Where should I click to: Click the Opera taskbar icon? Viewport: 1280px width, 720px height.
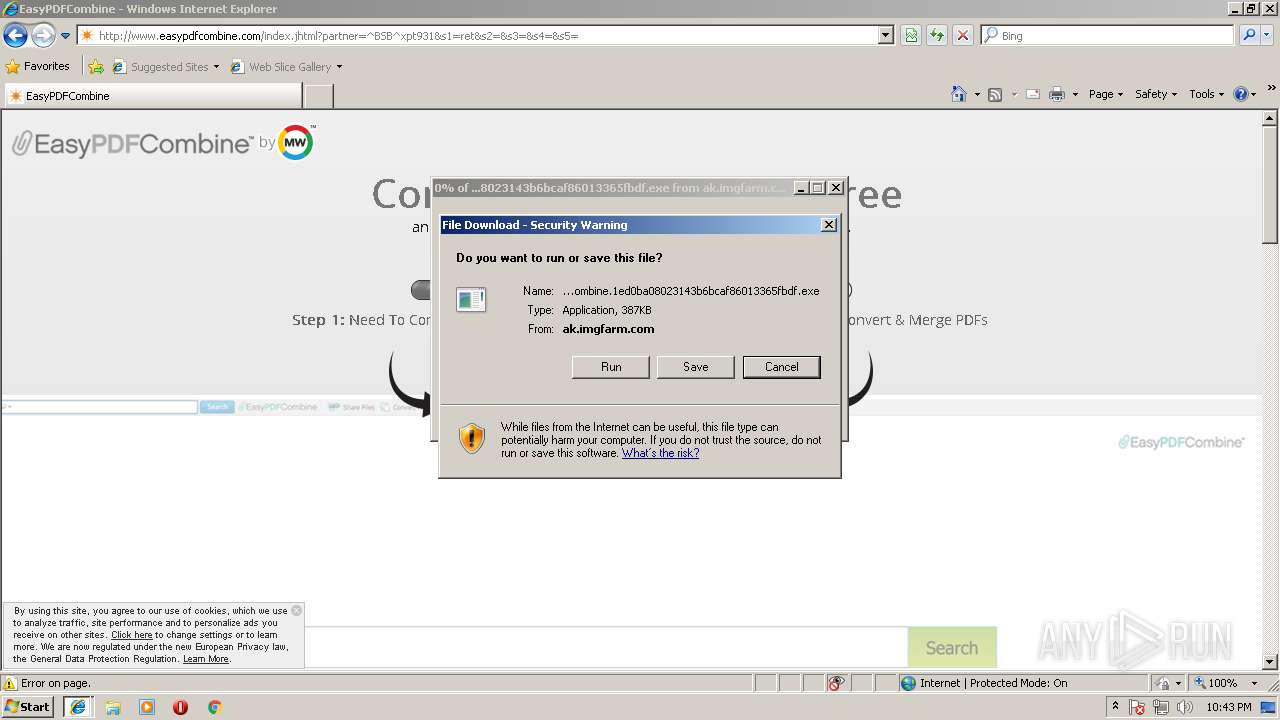(180, 707)
